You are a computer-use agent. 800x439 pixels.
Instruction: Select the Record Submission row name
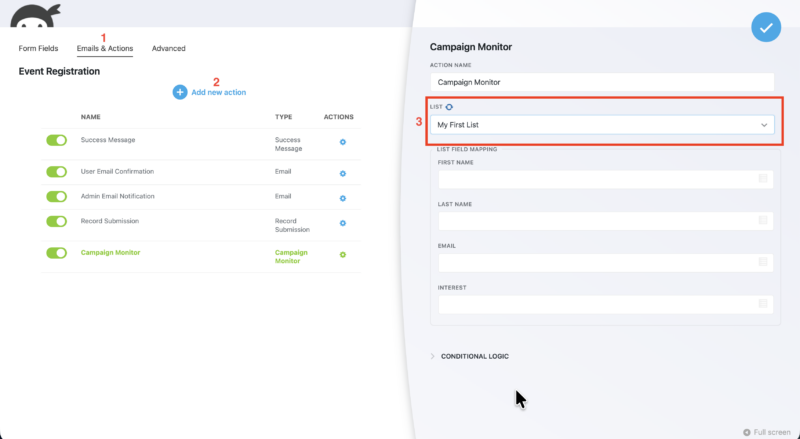110,221
